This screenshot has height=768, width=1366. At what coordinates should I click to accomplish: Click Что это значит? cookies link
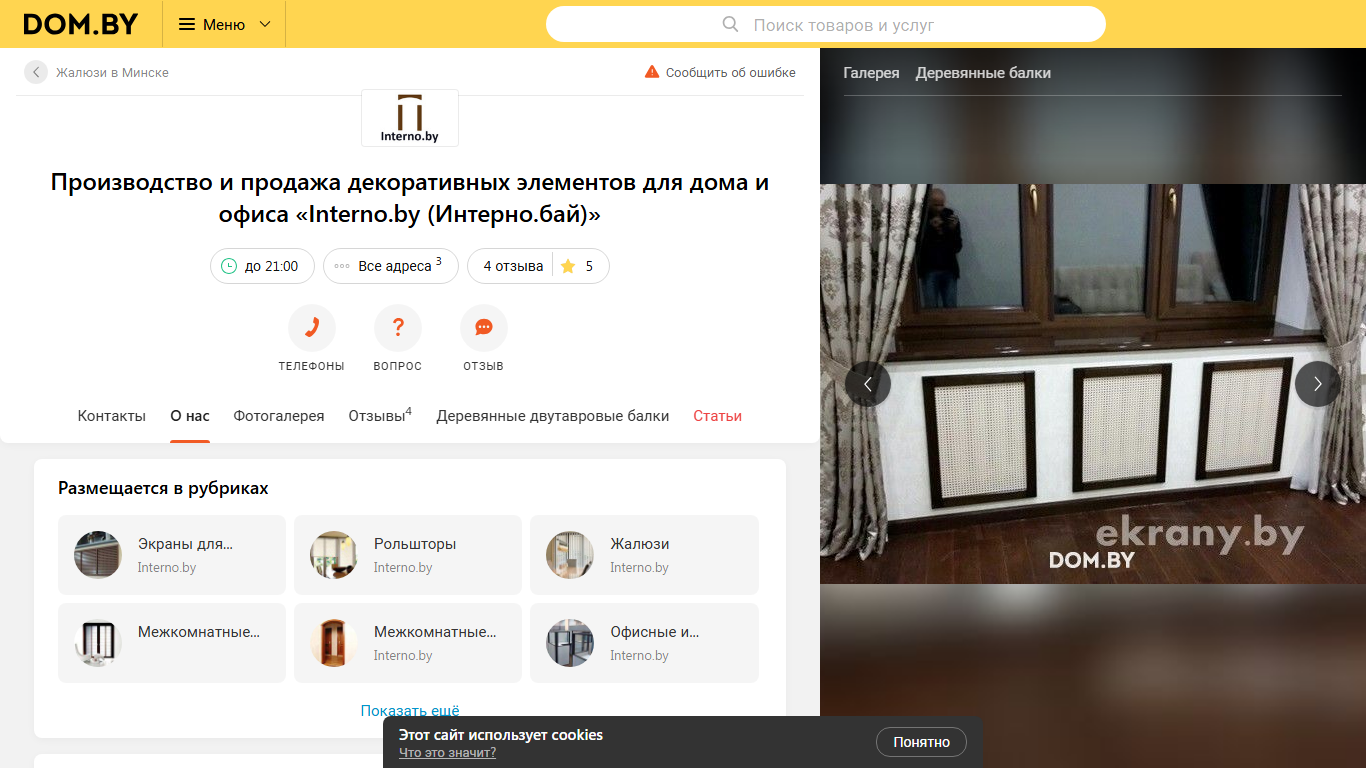(447, 753)
